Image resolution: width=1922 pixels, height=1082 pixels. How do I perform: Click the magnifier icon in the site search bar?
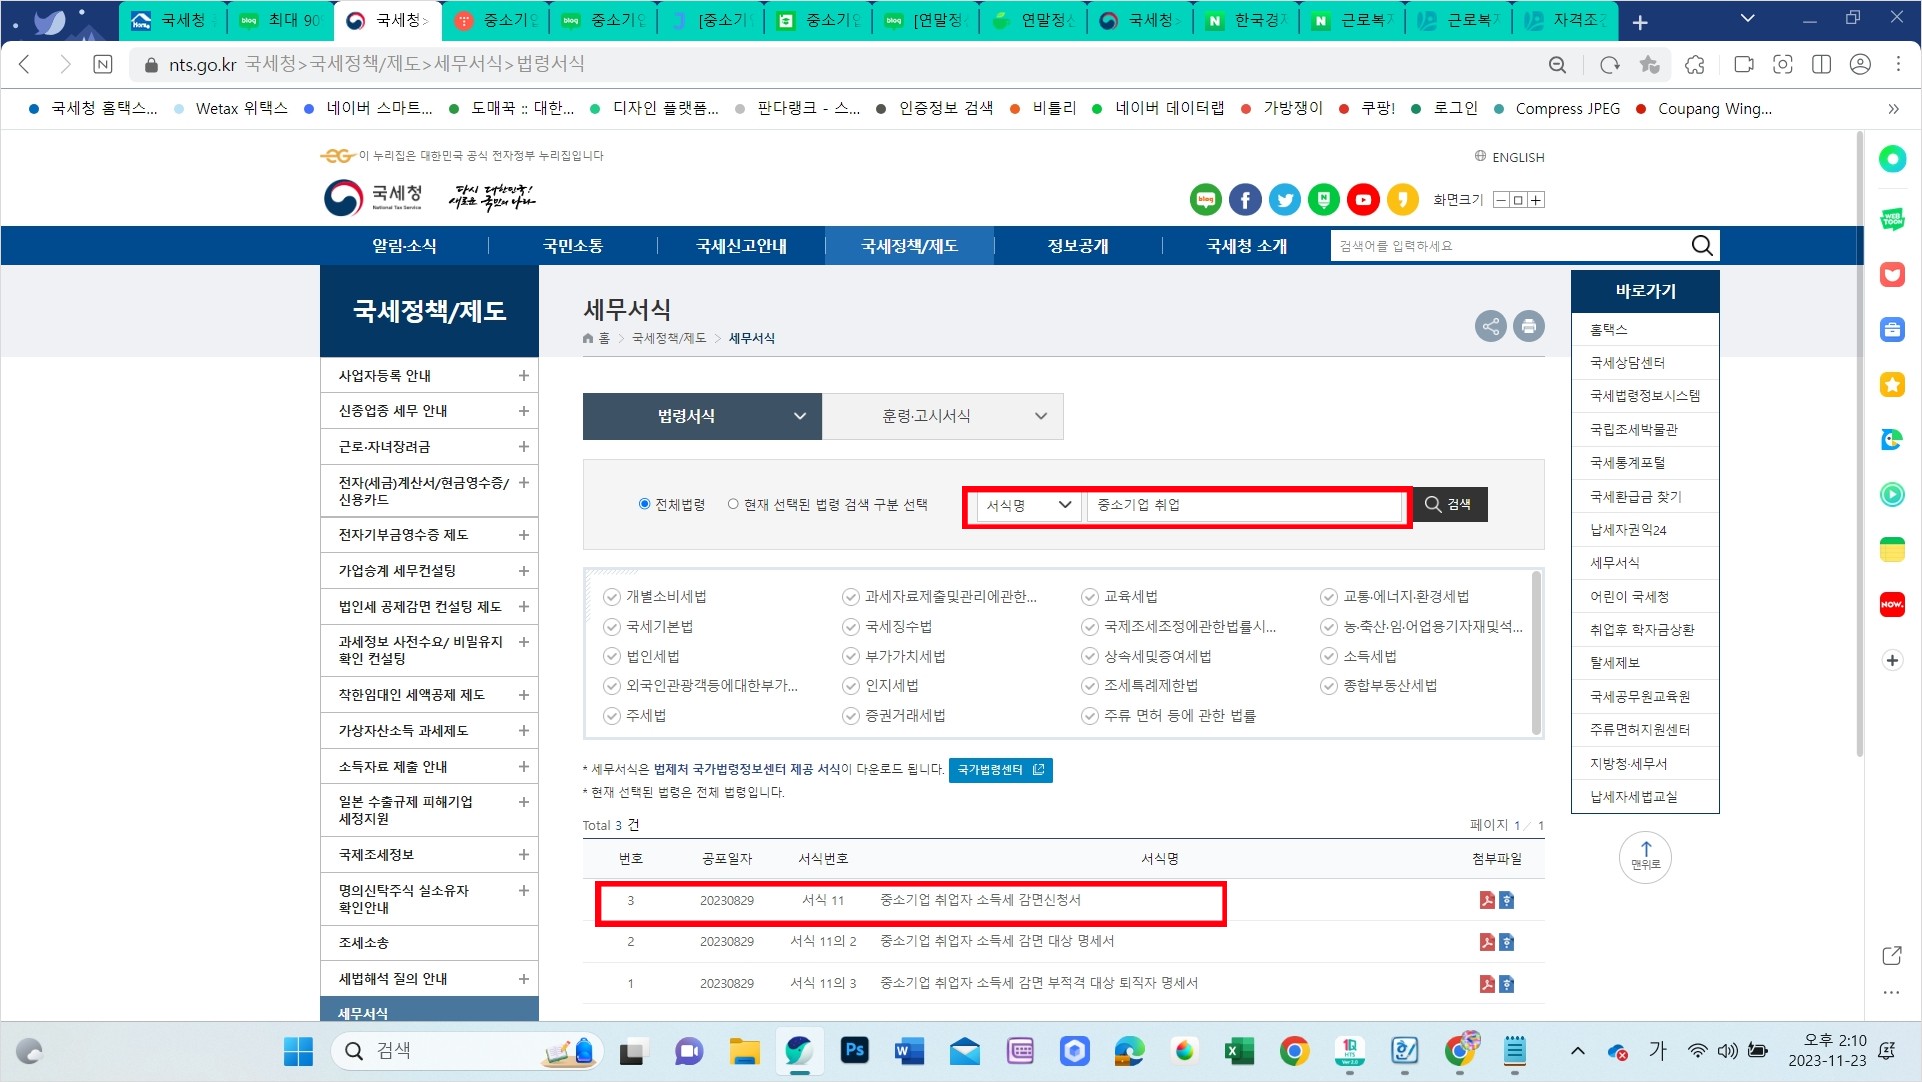pyautogui.click(x=1702, y=245)
